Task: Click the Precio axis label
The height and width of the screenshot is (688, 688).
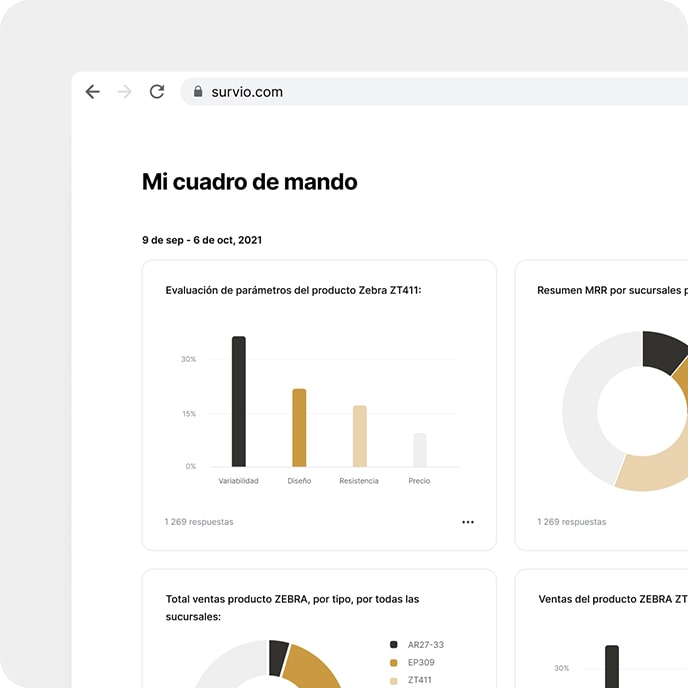Action: pyautogui.click(x=419, y=481)
